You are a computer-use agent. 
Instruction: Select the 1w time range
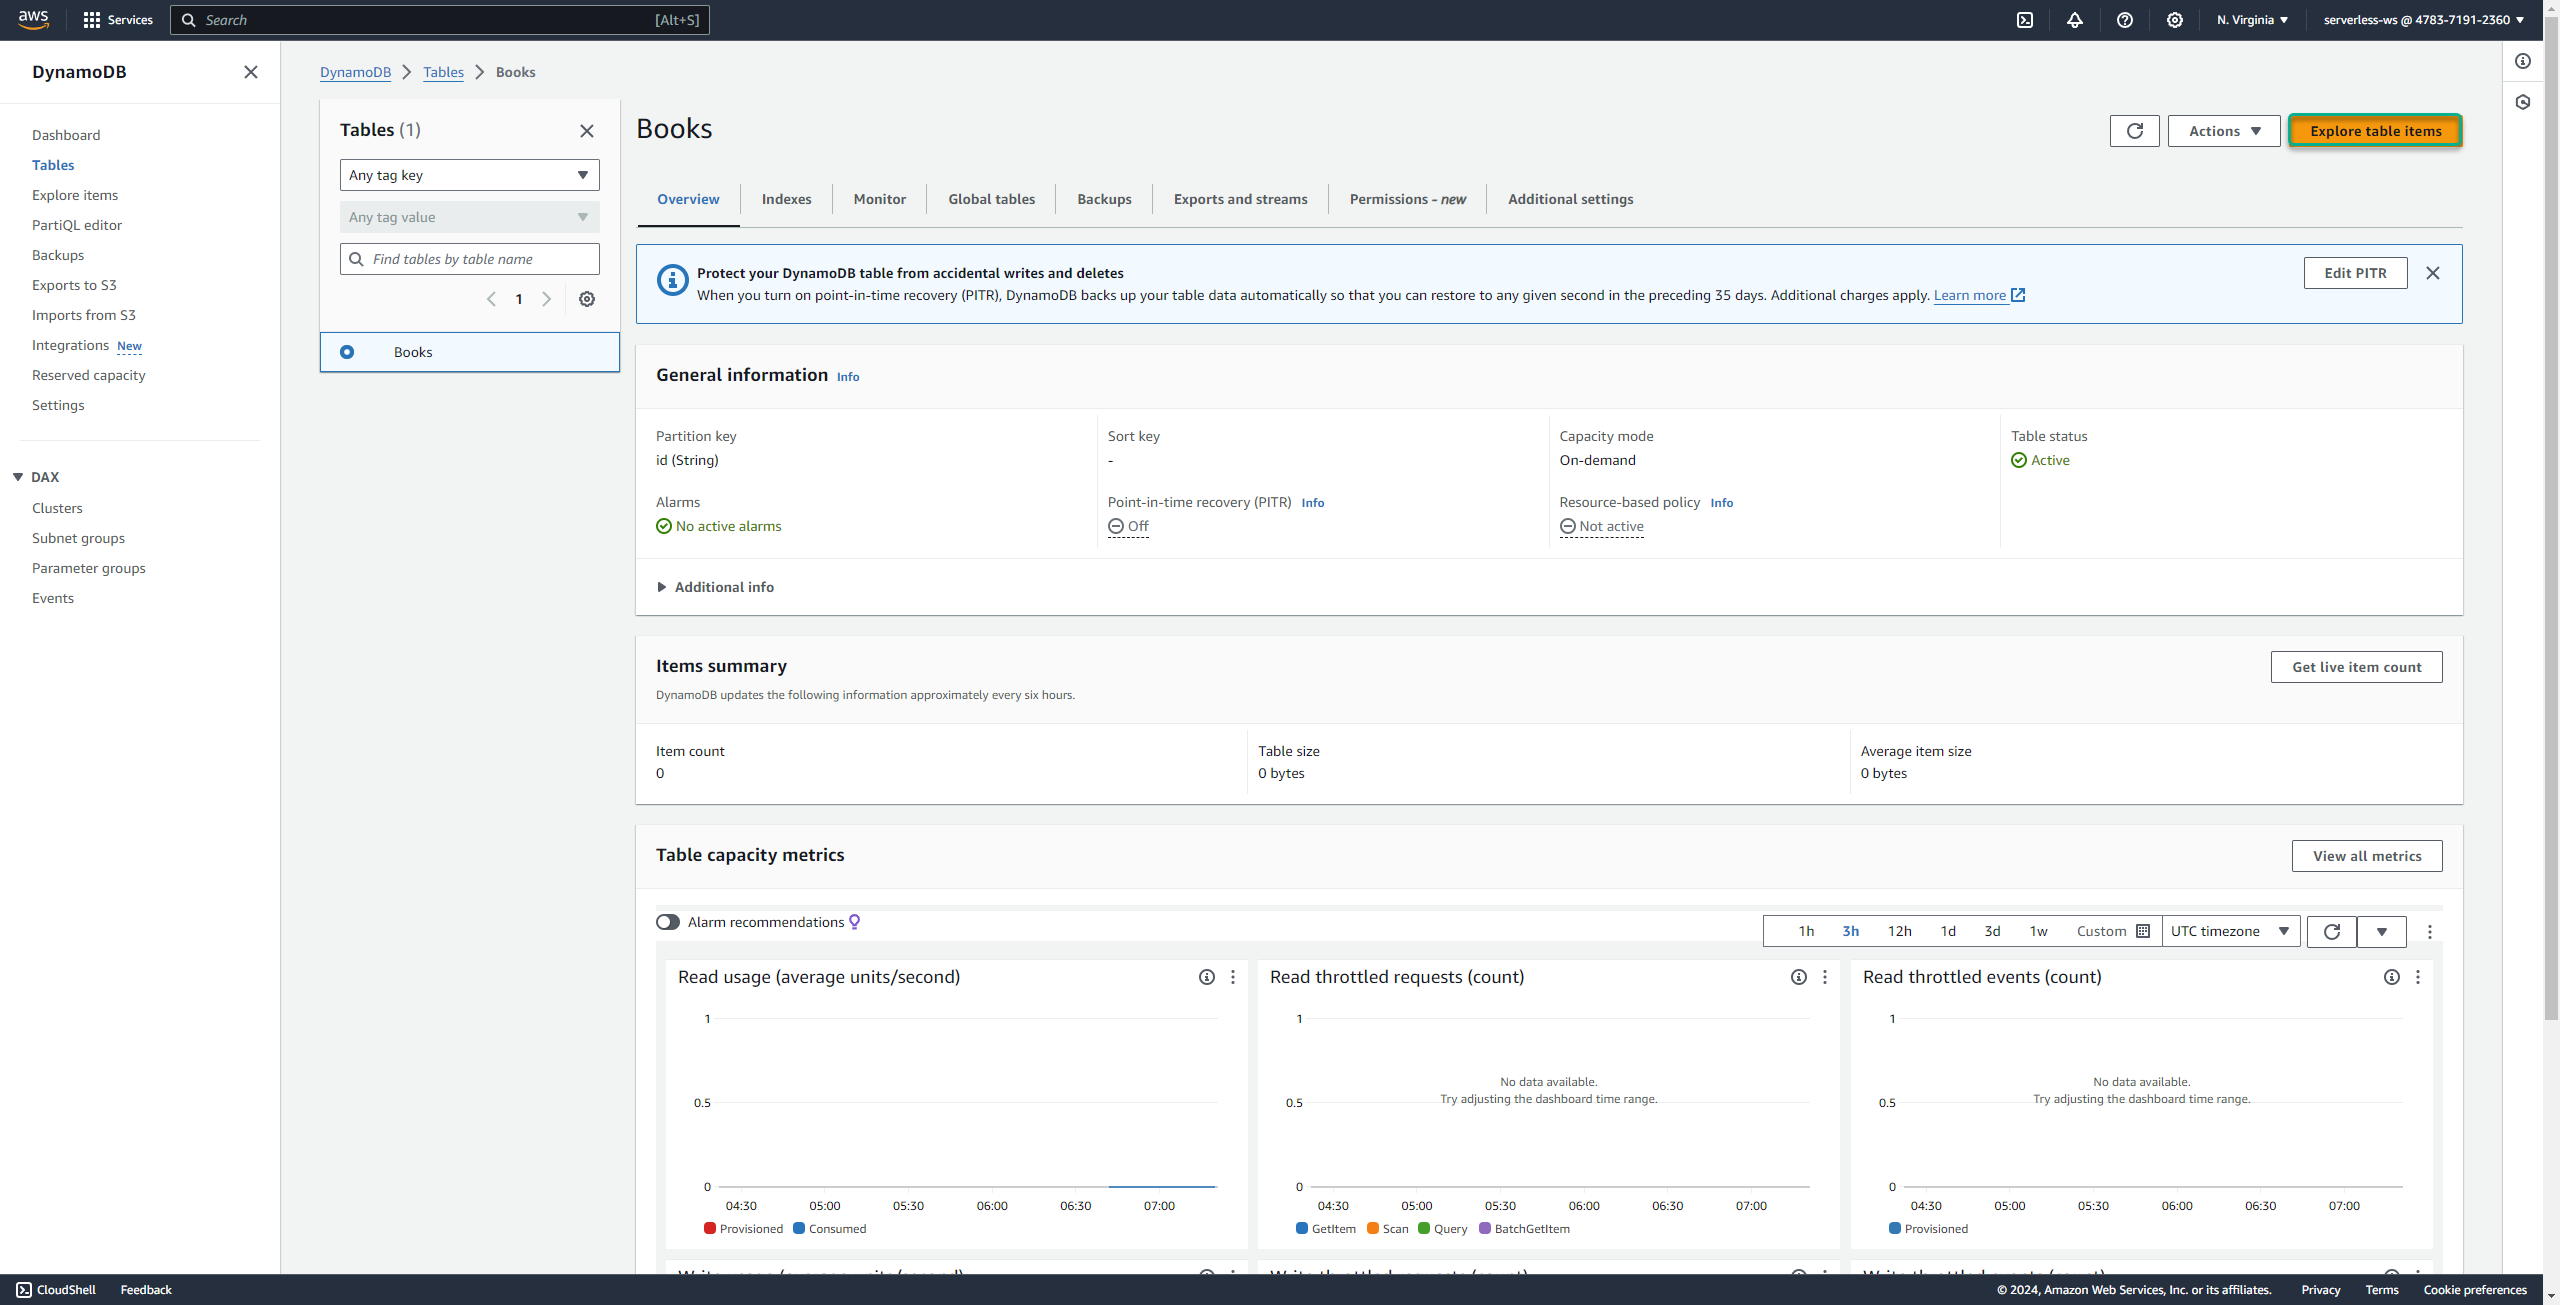pos(2038,931)
